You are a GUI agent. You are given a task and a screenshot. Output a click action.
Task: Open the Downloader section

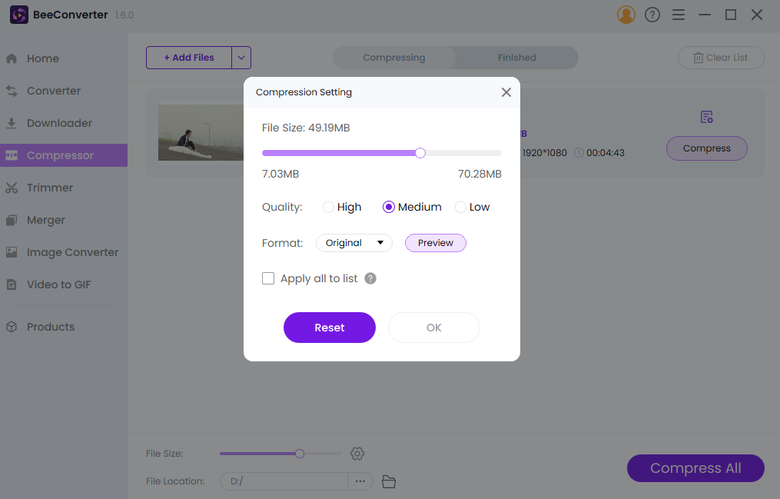[64, 123]
